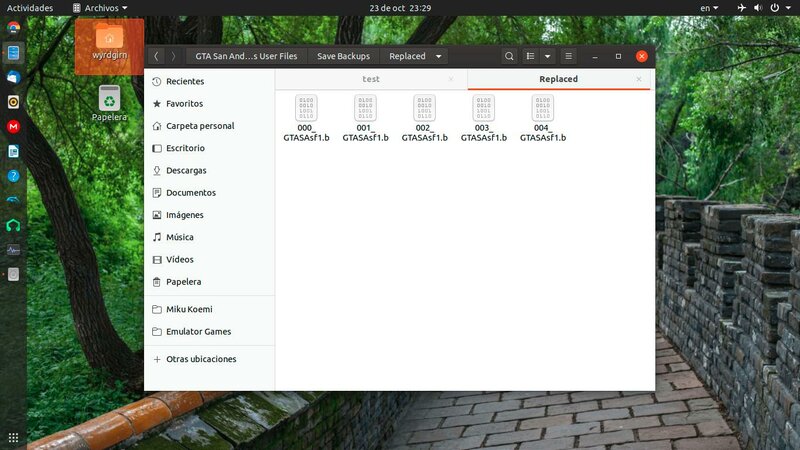Click the Save Backups path button

343,56
